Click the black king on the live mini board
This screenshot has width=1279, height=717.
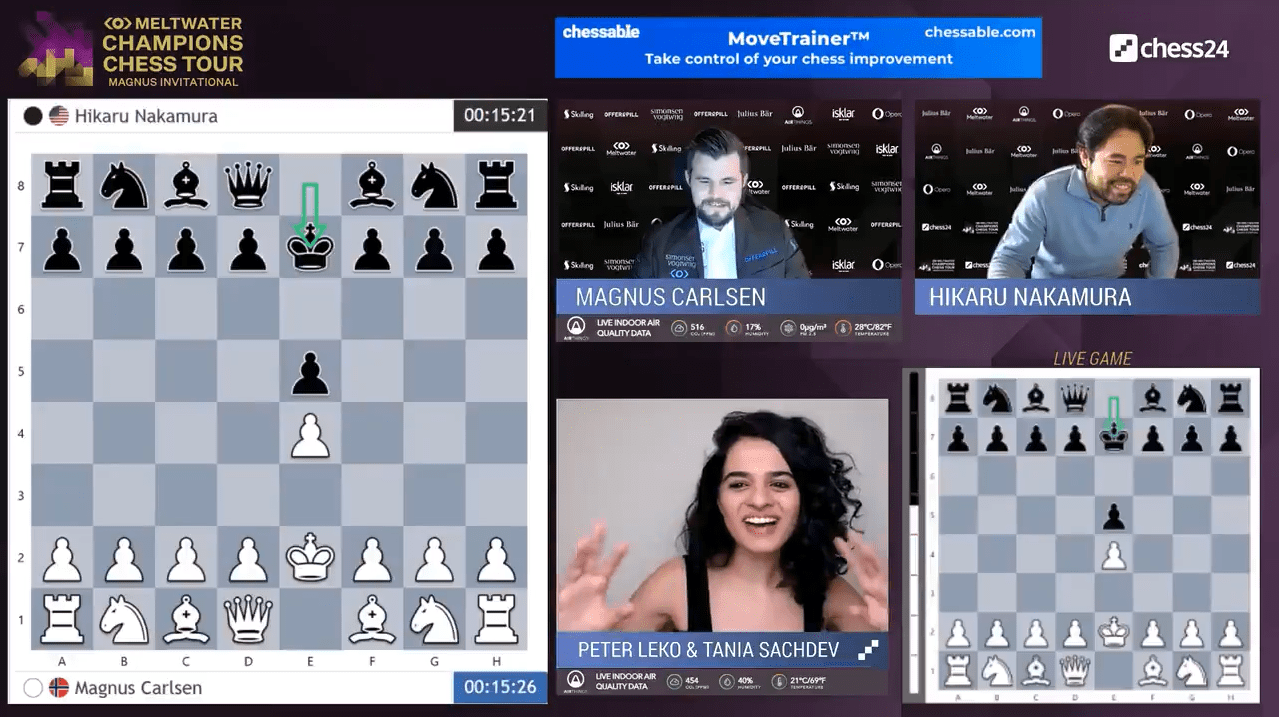click(x=1114, y=437)
